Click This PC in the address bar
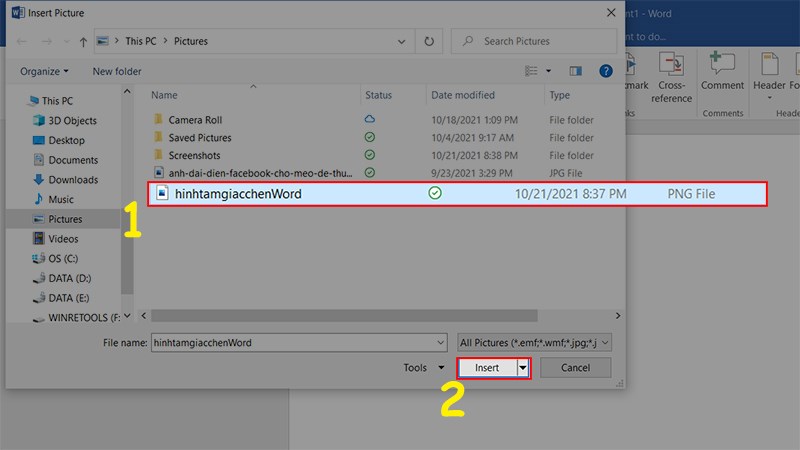The image size is (800, 450). point(141,41)
